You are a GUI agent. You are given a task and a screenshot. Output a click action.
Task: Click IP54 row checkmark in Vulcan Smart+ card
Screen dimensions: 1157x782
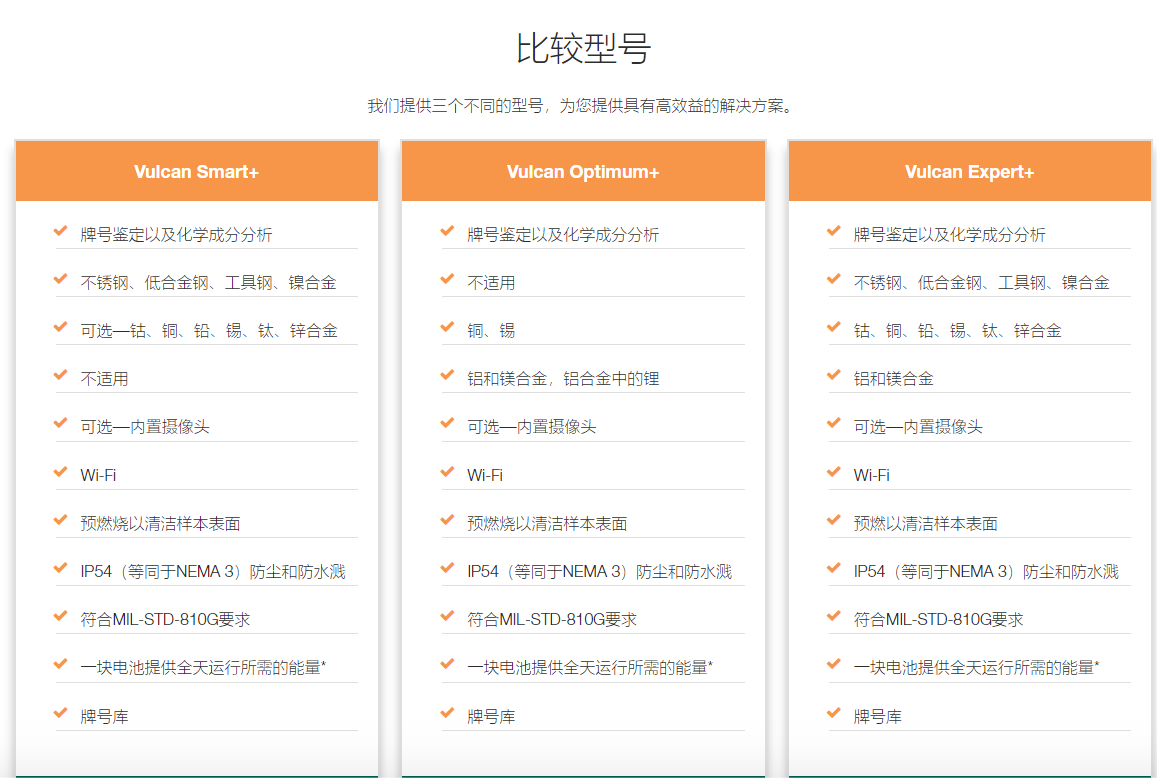(61, 569)
